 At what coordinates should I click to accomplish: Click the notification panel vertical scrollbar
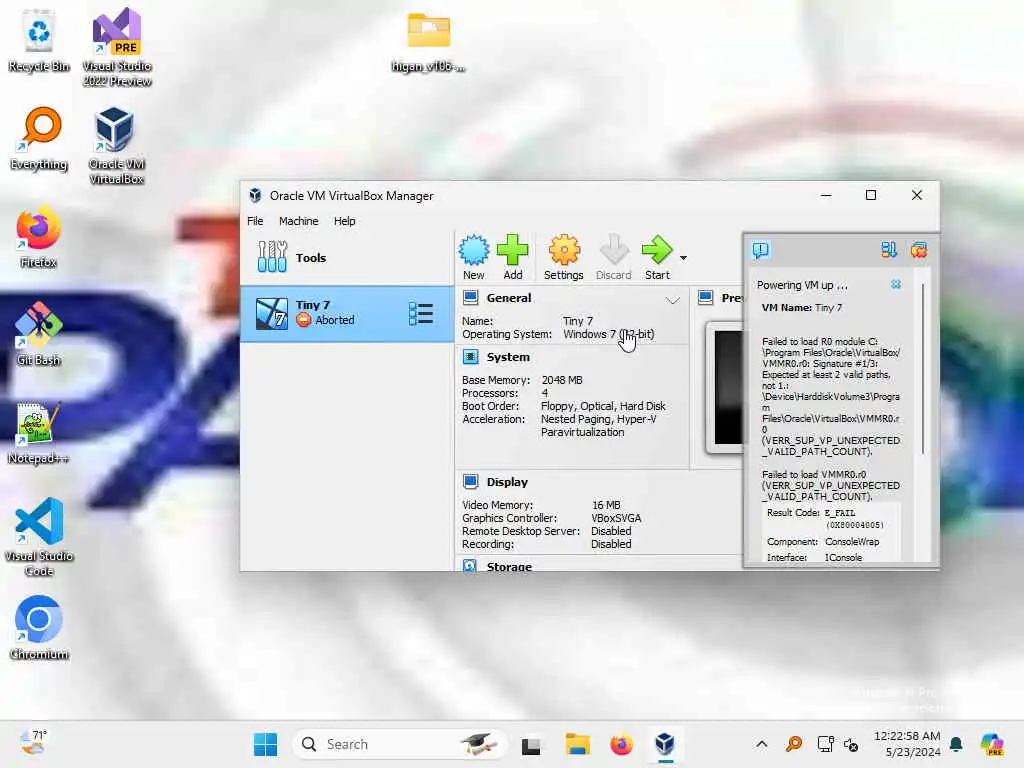923,369
